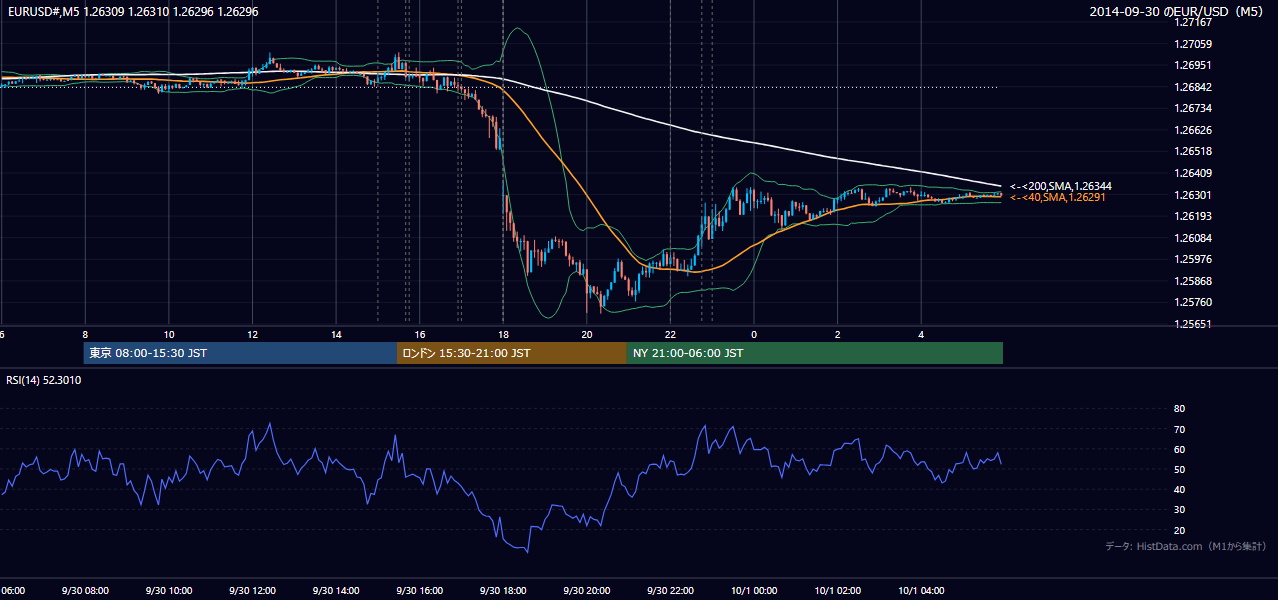Viewport: 1278px width, 600px height.
Task: Click the RSI 40 level label
Action: point(1179,489)
